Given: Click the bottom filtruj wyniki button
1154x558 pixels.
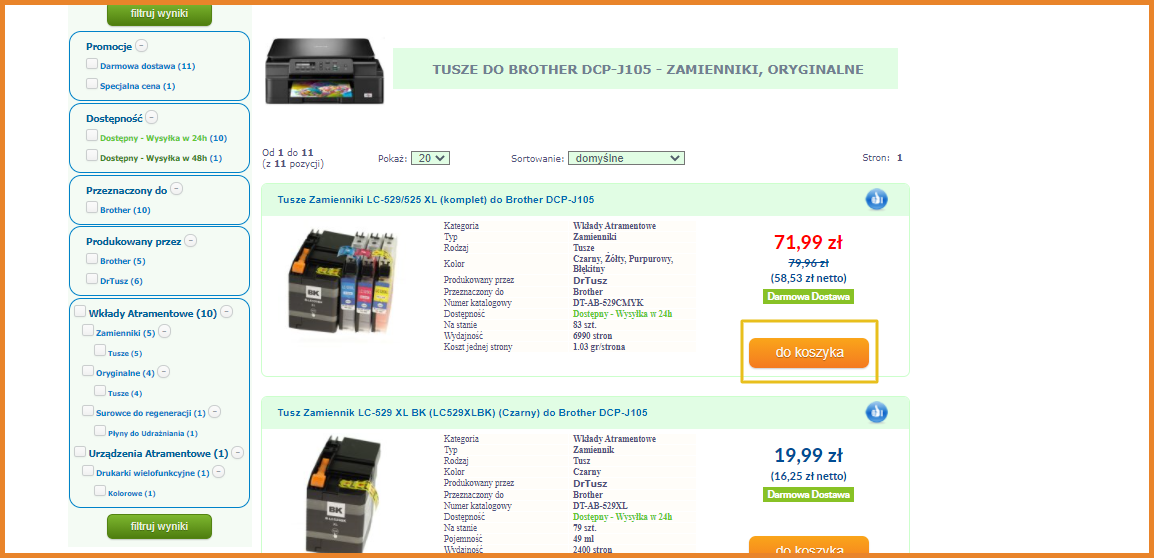Looking at the screenshot, I should tap(159, 526).
